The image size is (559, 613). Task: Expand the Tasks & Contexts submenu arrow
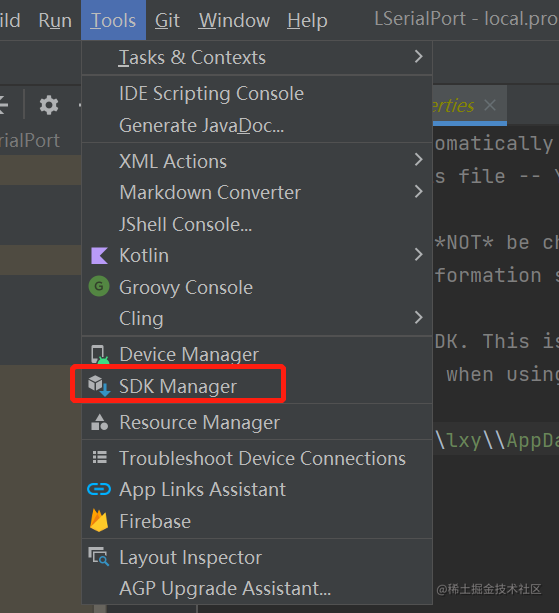418,57
